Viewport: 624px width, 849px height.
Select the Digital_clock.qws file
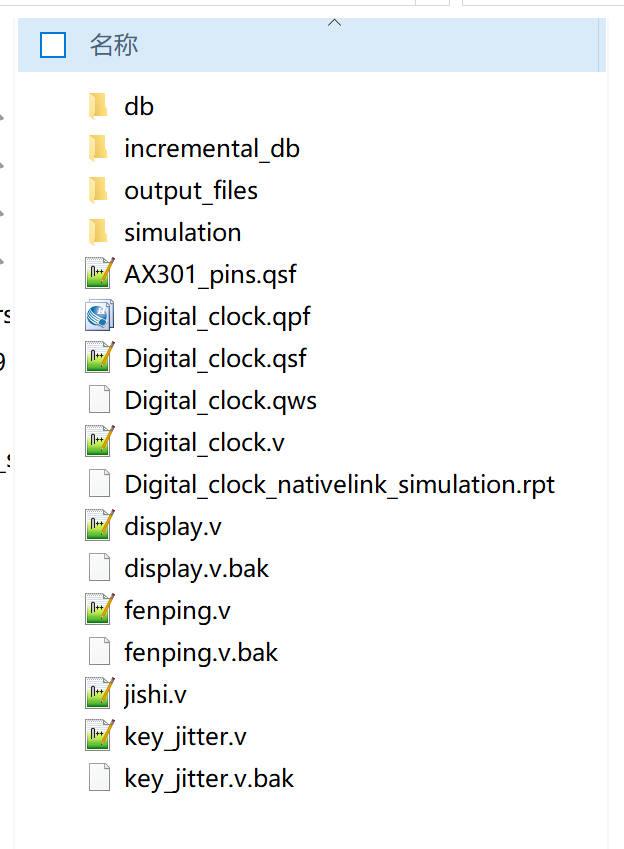click(220, 400)
